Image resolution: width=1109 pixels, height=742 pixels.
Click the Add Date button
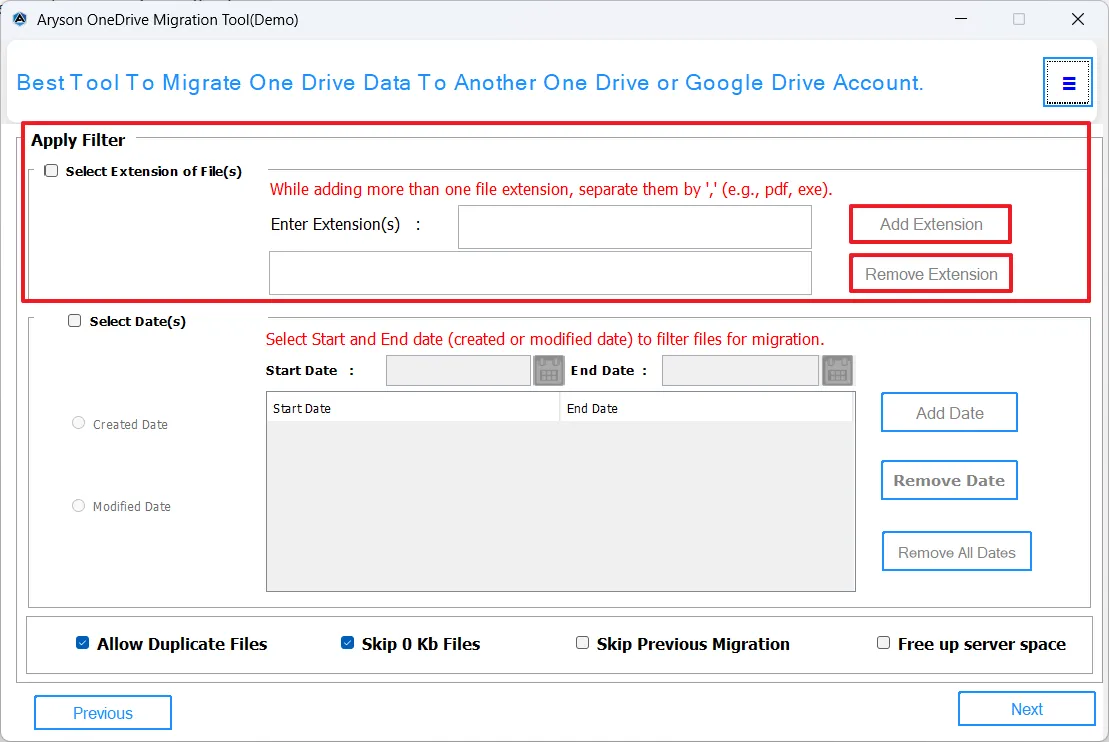point(949,413)
